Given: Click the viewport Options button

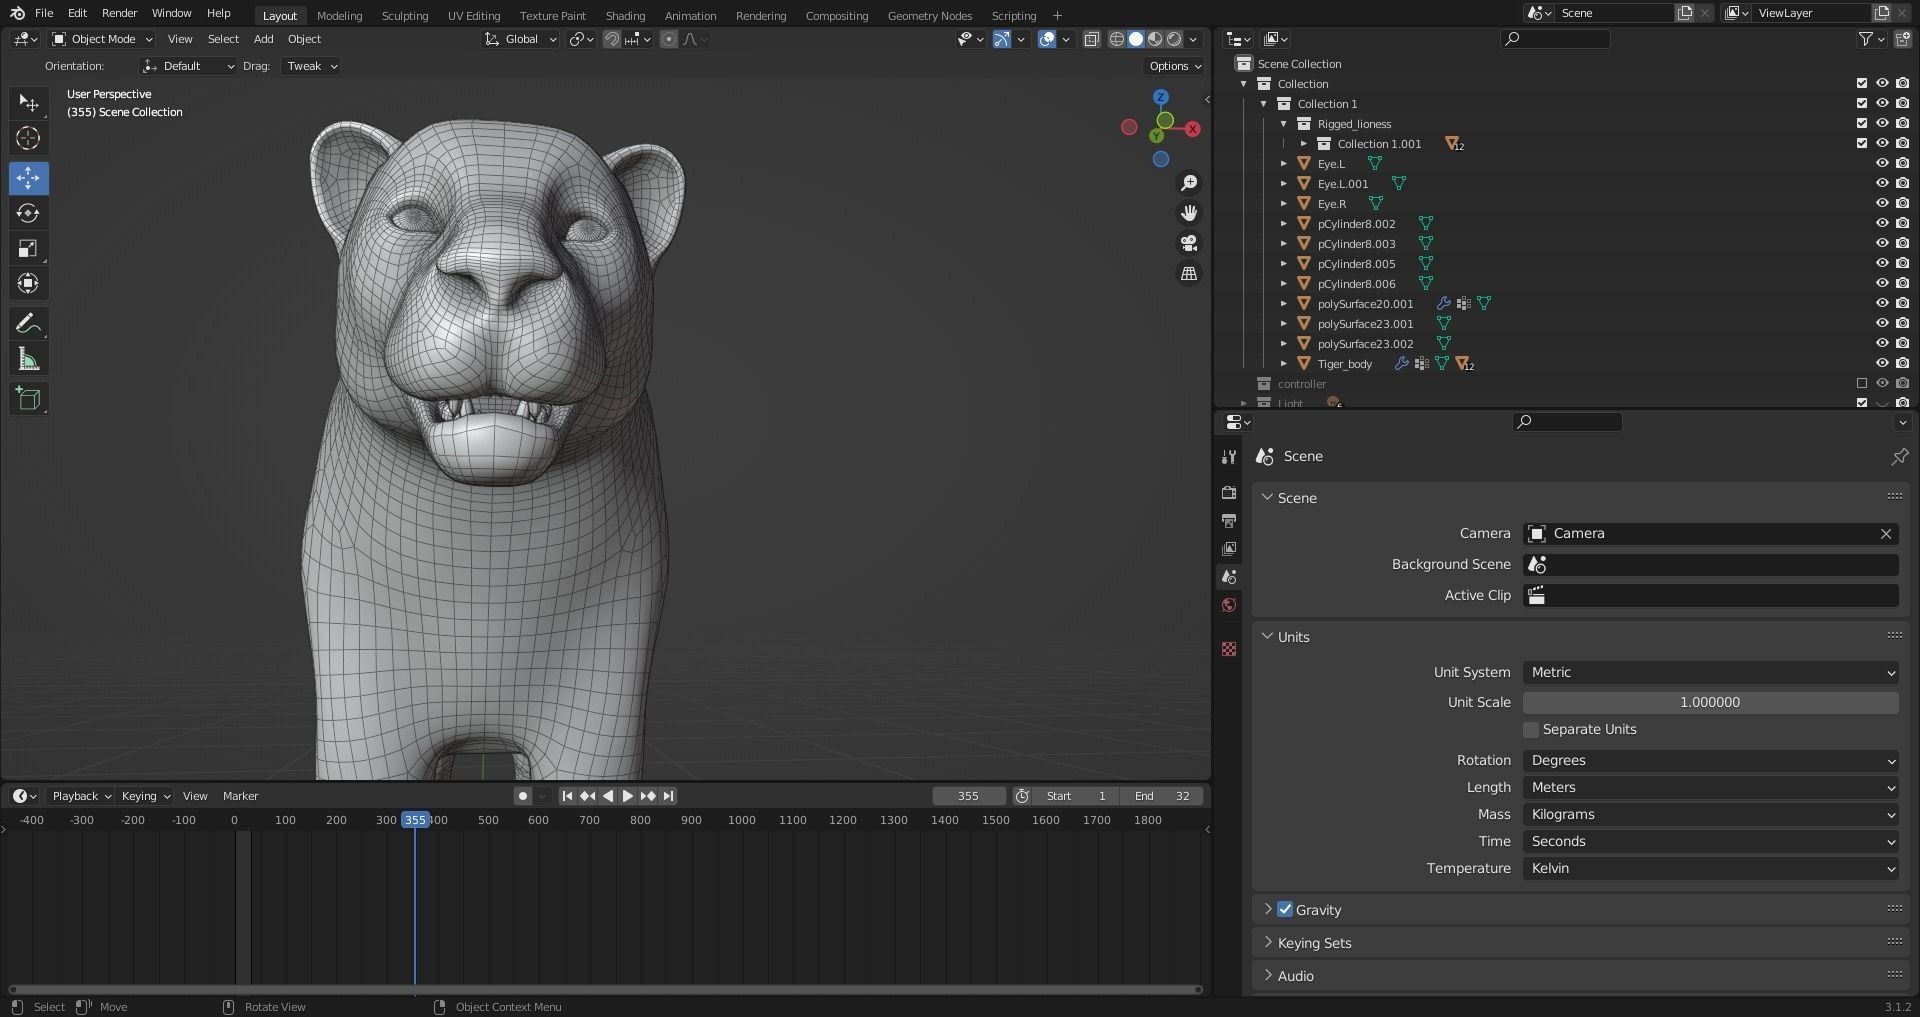Looking at the screenshot, I should [1174, 66].
